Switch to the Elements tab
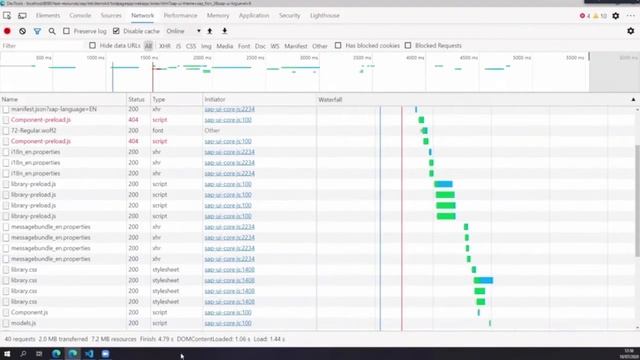Screen dimensions: 640x360 pyautogui.click(x=48, y=16)
